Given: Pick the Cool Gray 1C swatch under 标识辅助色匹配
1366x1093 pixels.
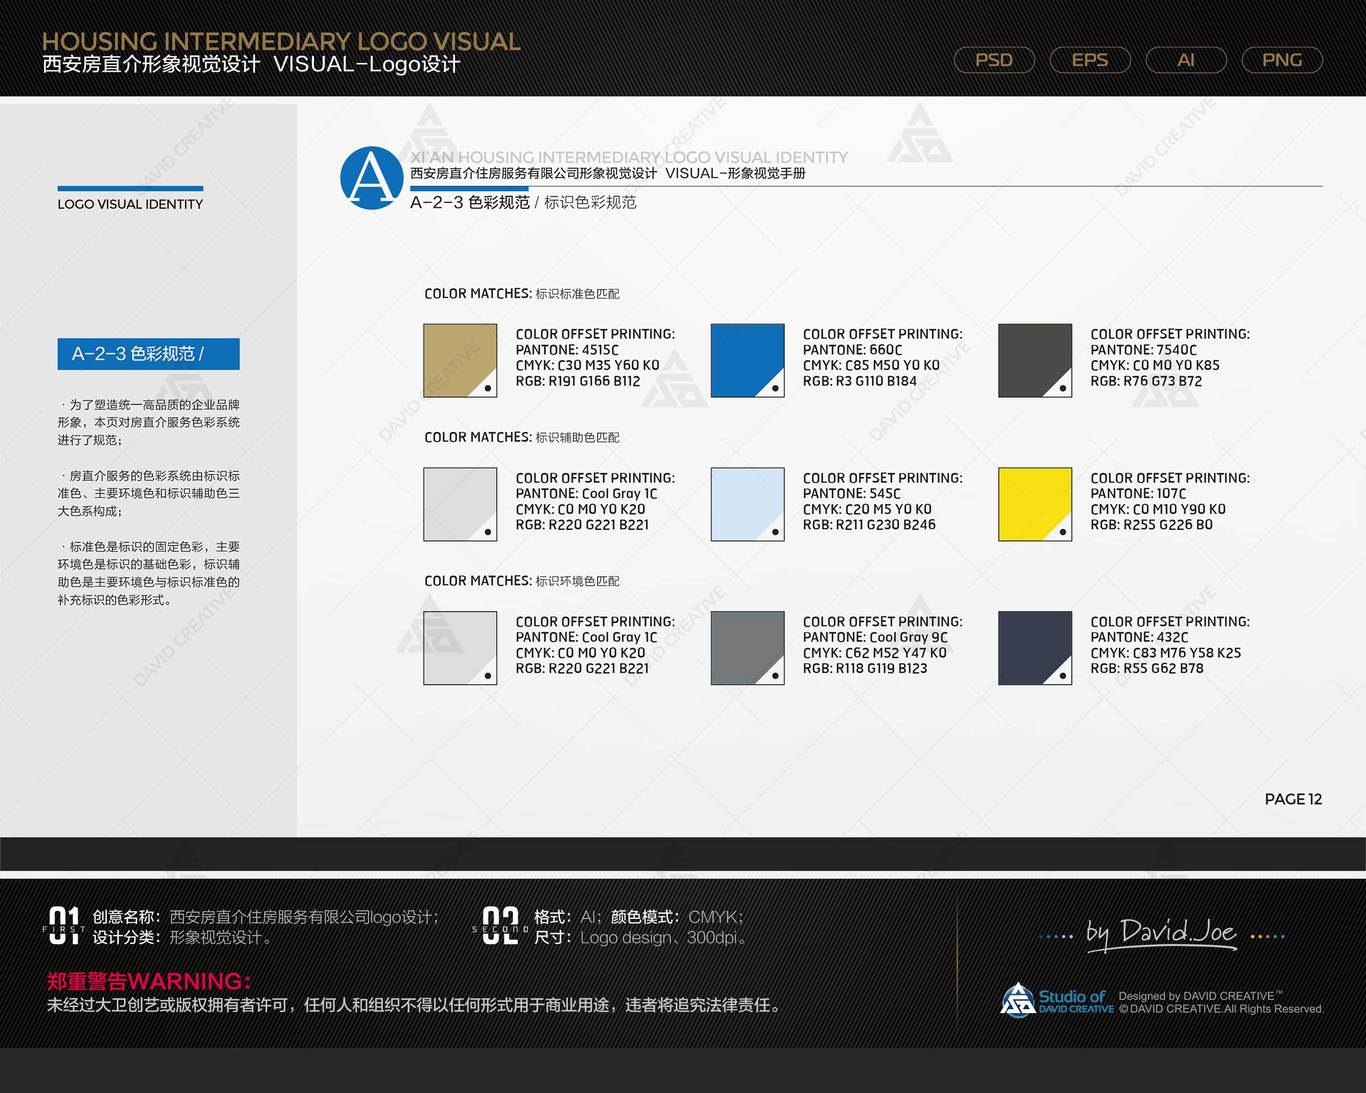Looking at the screenshot, I should tap(460, 504).
